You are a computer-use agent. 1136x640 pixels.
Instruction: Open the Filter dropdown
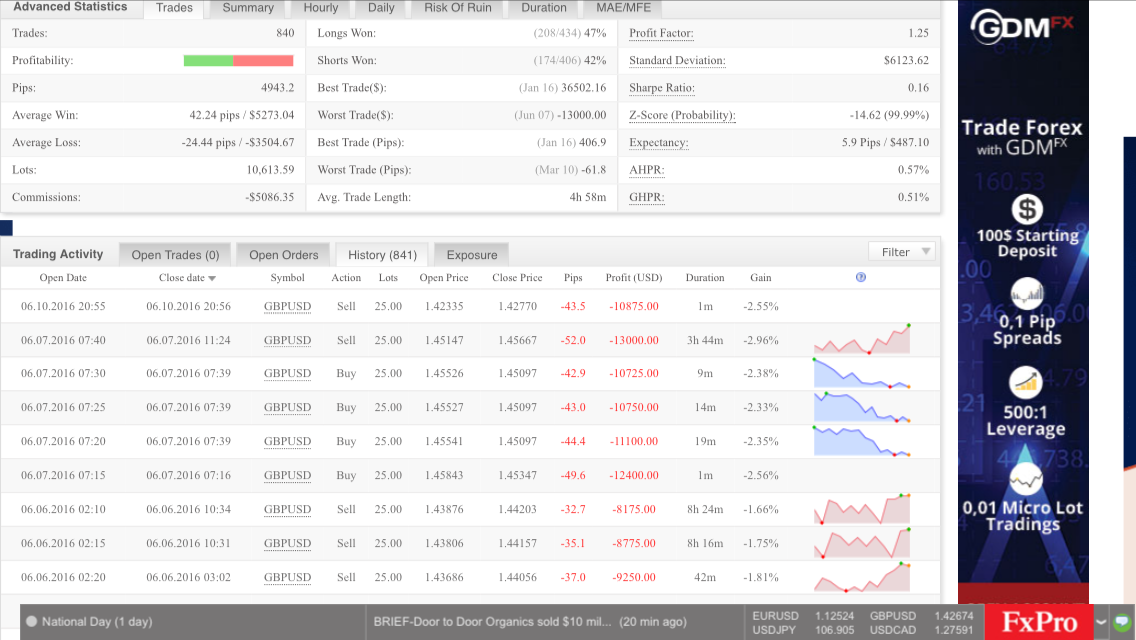click(x=902, y=252)
